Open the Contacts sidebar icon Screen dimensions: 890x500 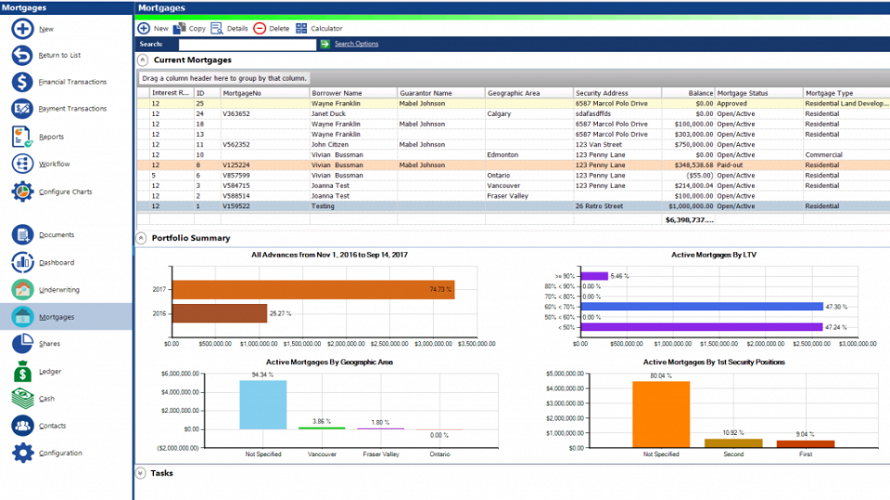pyautogui.click(x=23, y=426)
